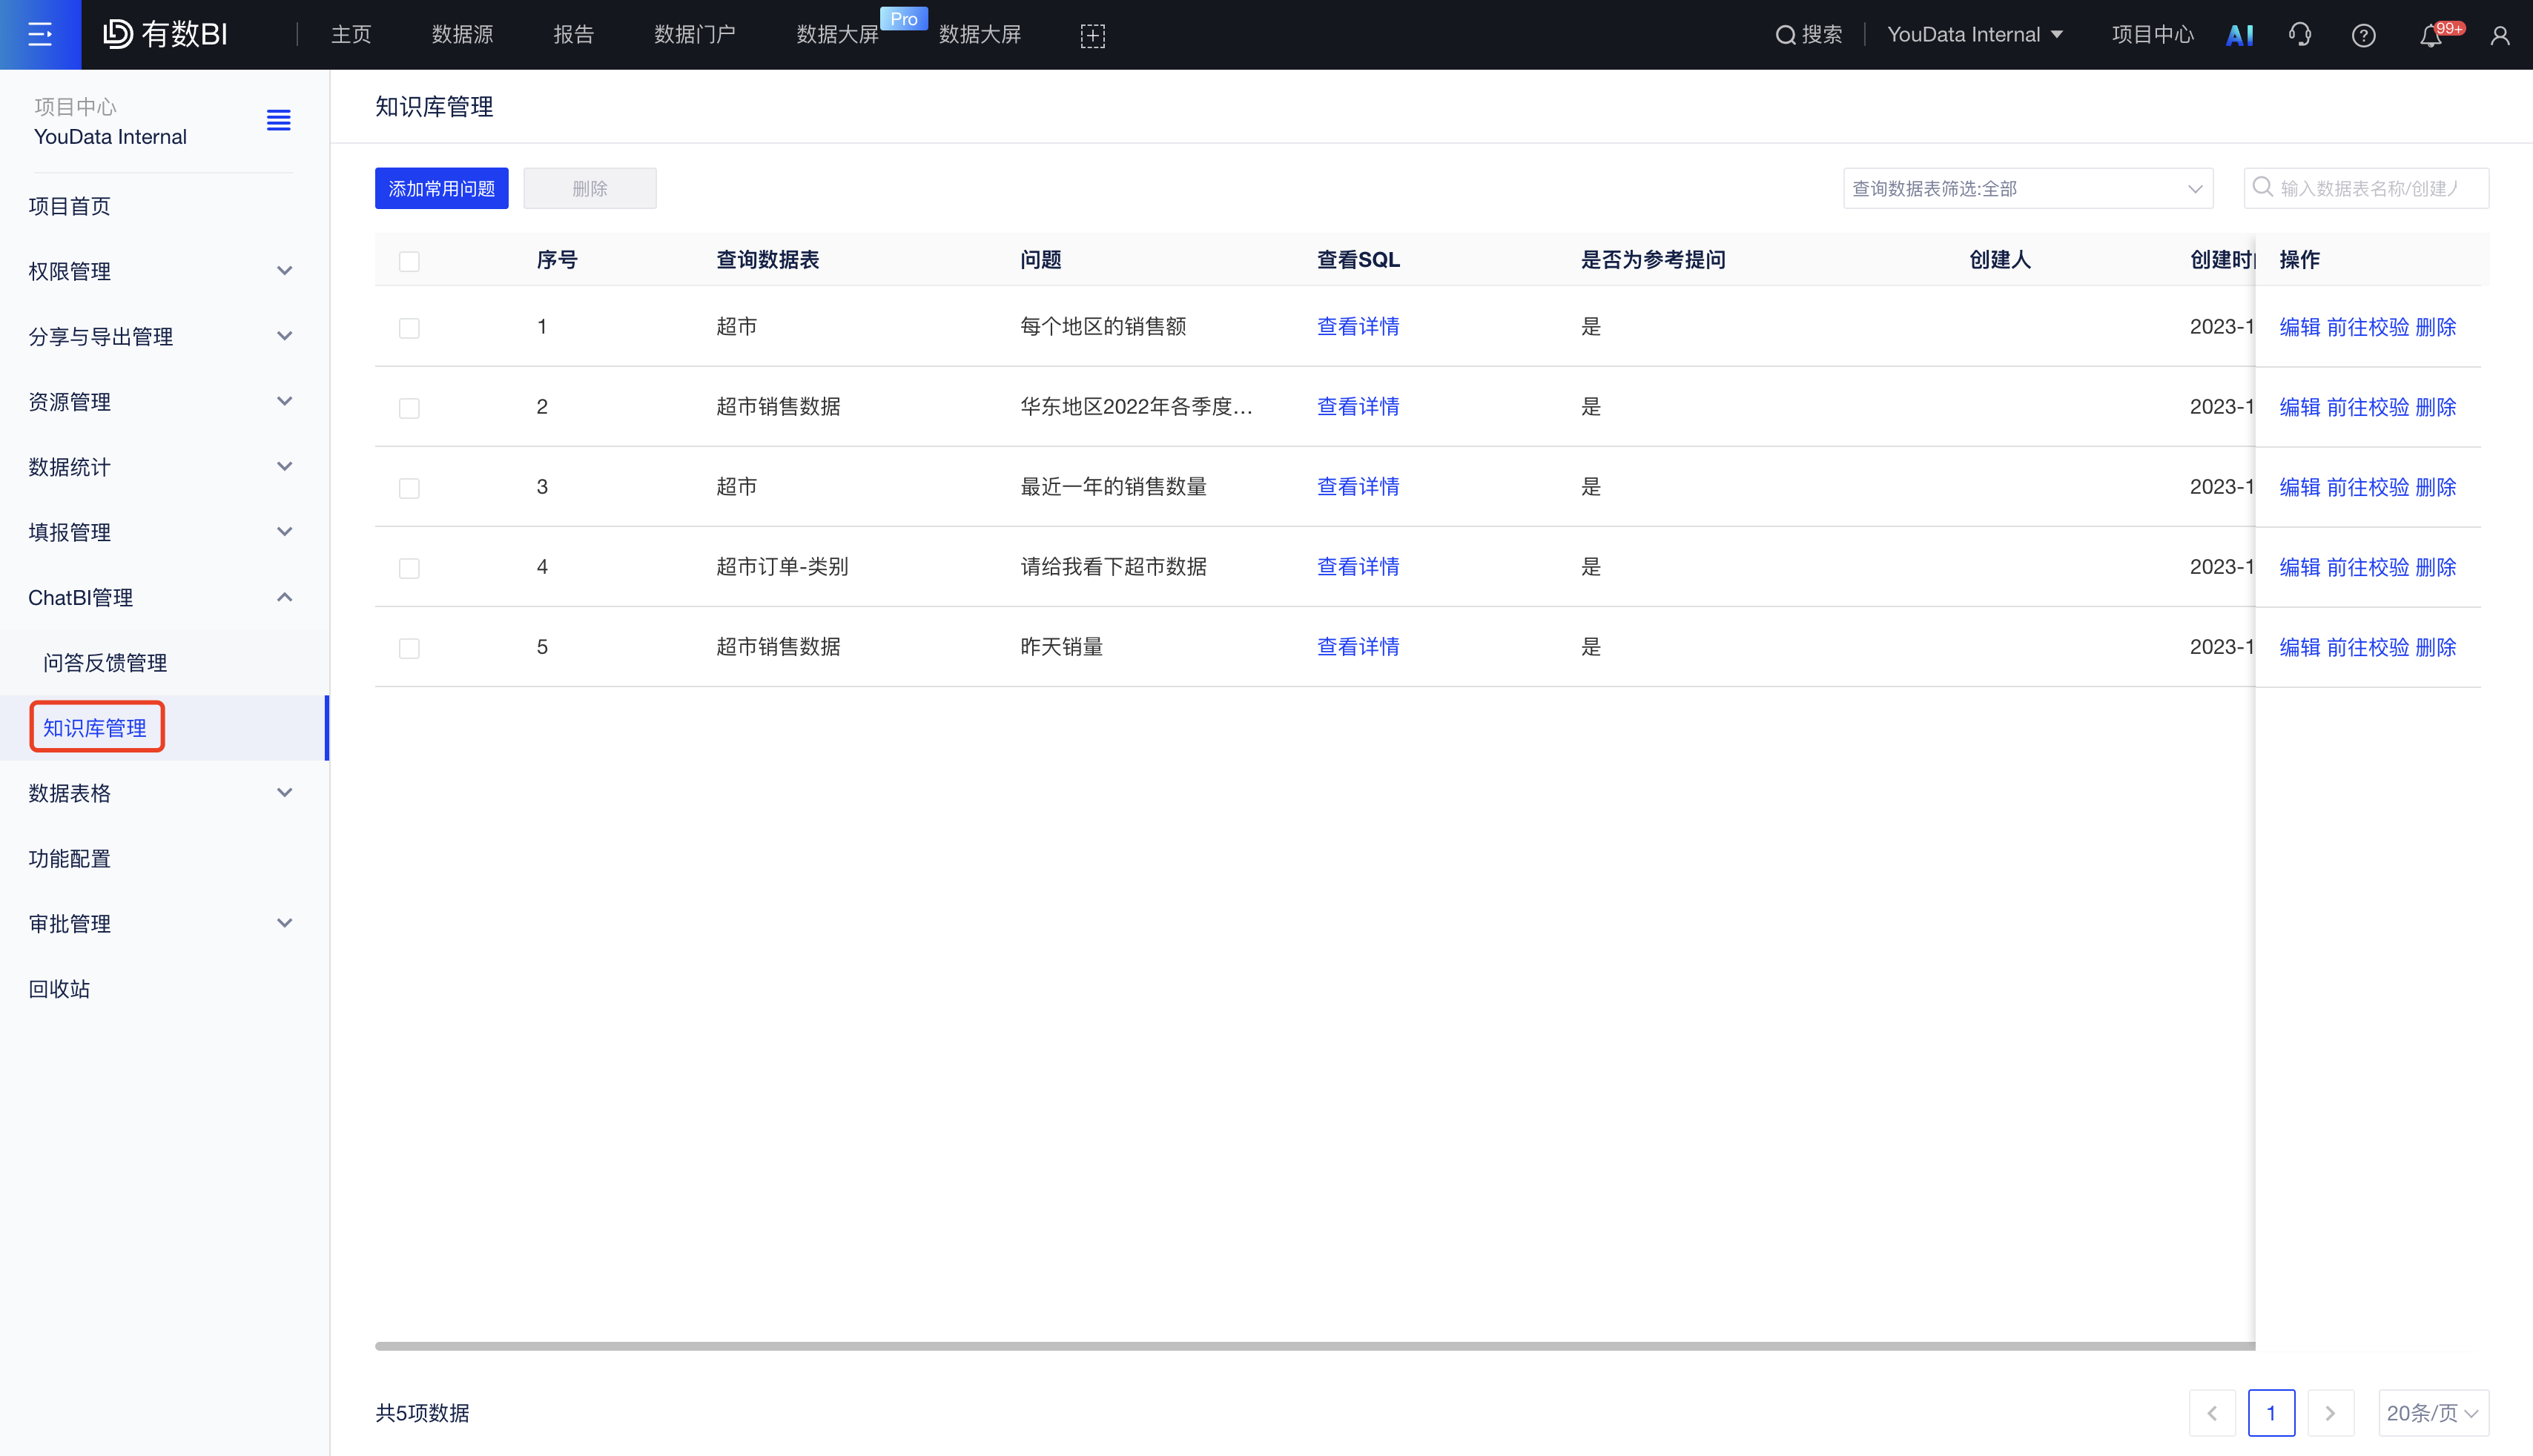Open the 数据源 top navigation item
Viewport: 2533px width, 1456px height.
pyautogui.click(x=462, y=35)
